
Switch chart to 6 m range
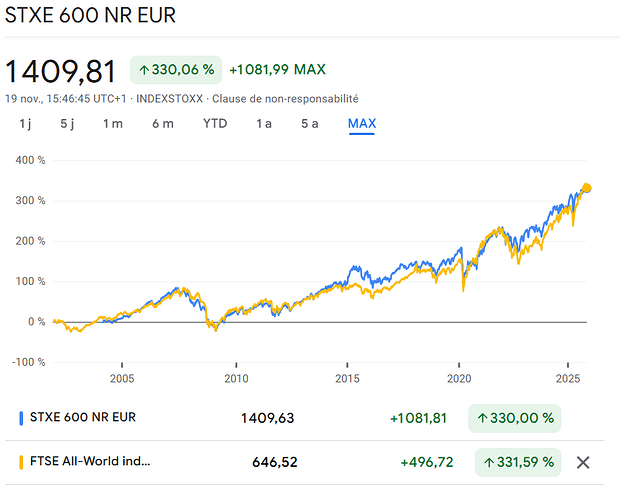[x=162, y=123]
